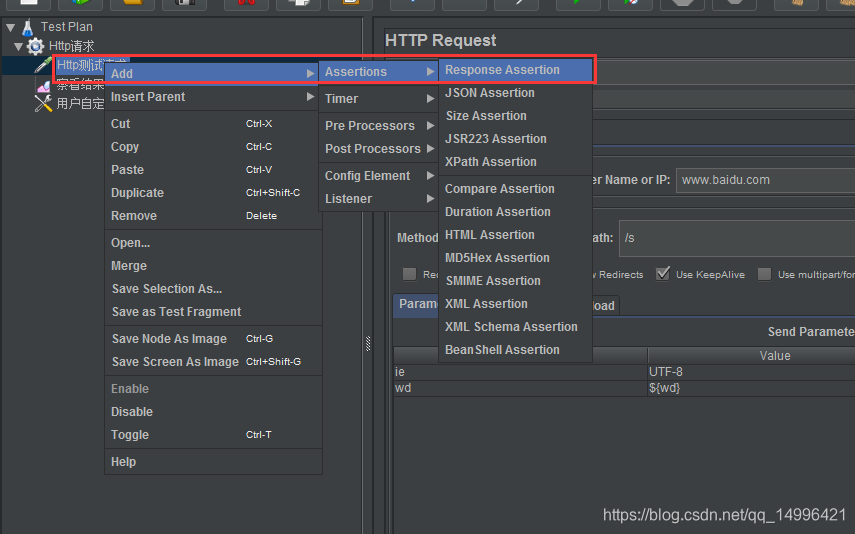
Task: Click the Path field containing /s
Action: click(x=737, y=238)
